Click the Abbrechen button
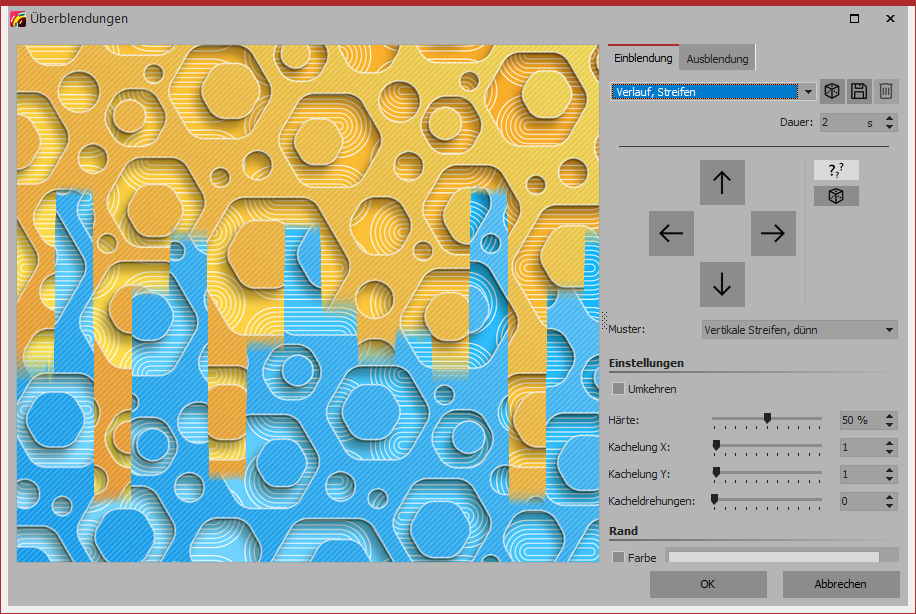 point(840,584)
